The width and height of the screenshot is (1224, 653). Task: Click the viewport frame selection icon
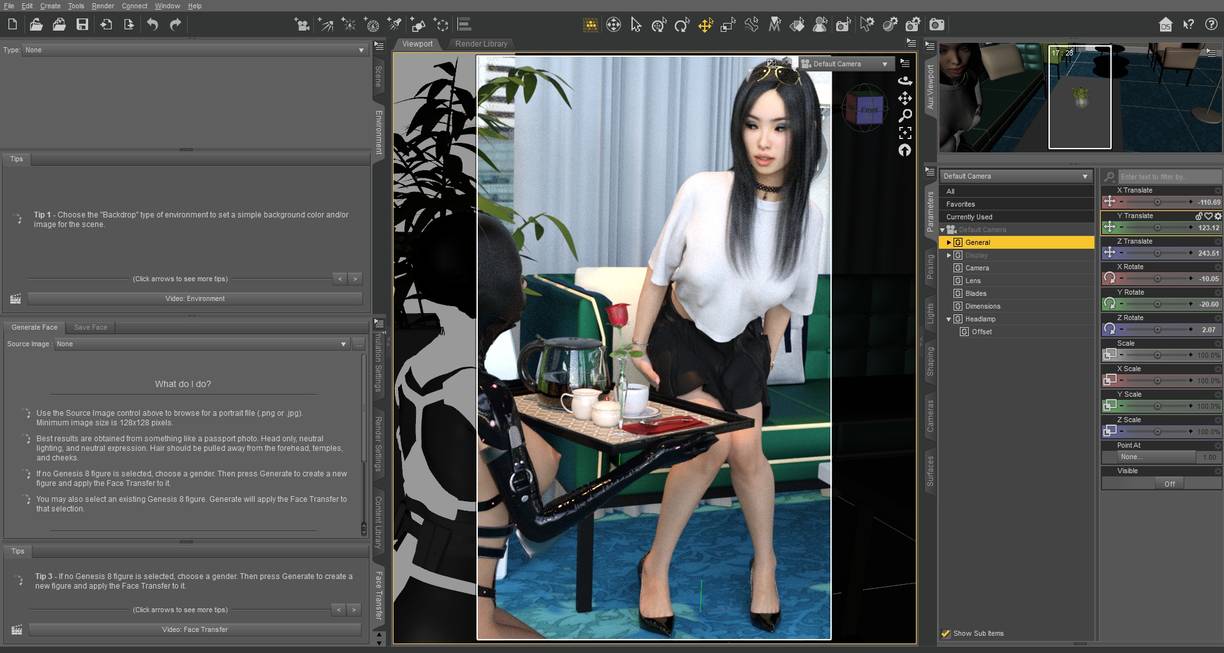click(x=905, y=132)
